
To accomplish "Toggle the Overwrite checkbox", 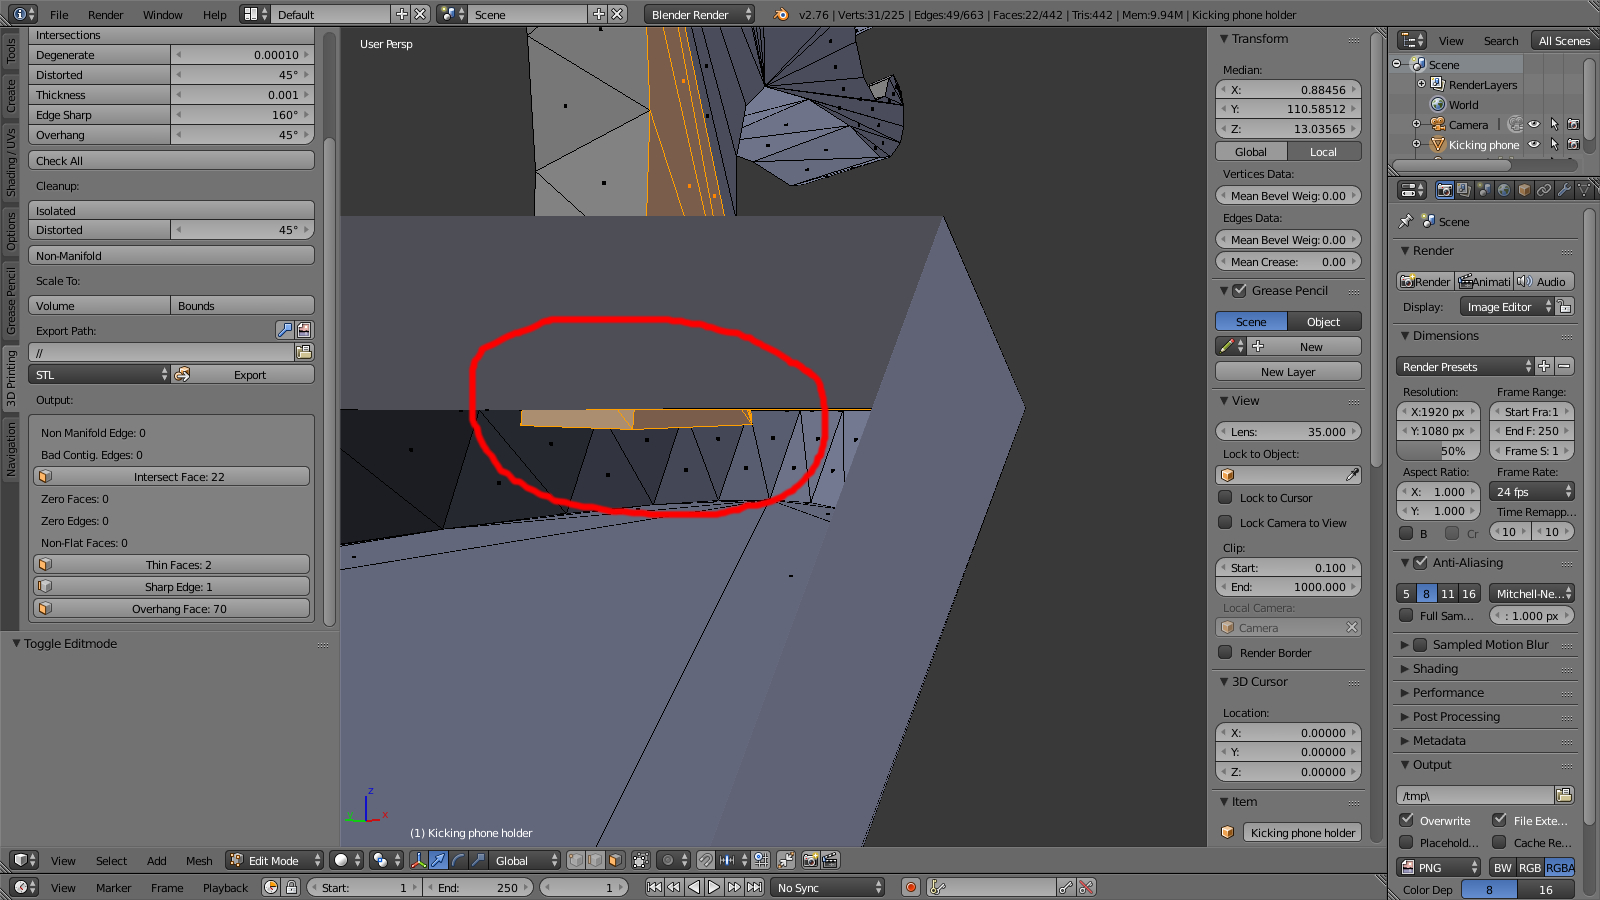I will tap(1407, 821).
